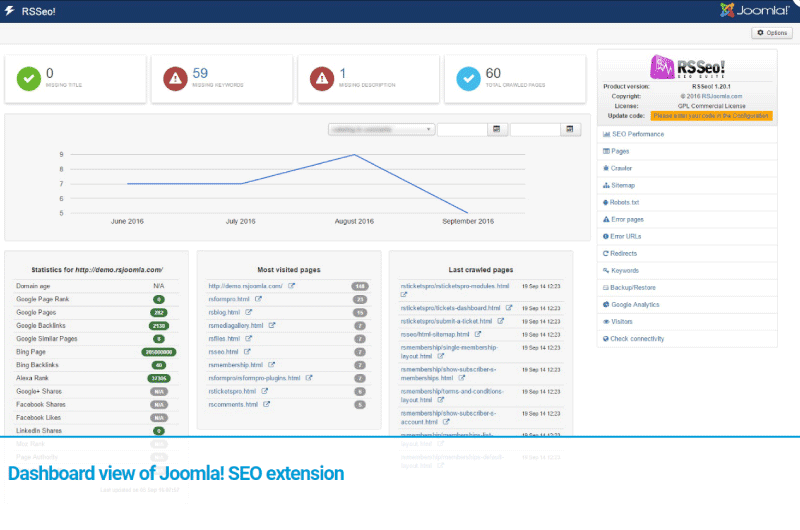
Task: Click the start date input field
Action: click(x=462, y=130)
